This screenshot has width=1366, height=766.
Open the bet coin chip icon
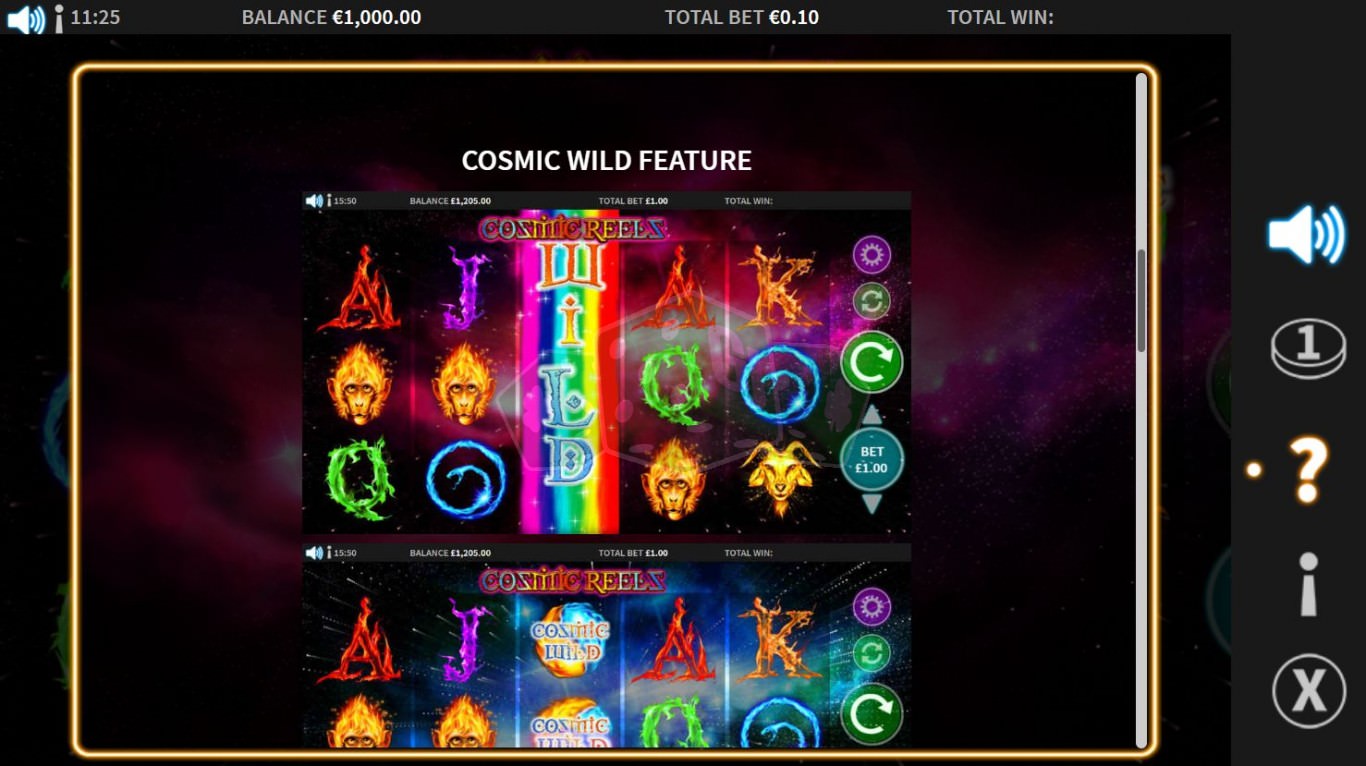[x=1309, y=348]
